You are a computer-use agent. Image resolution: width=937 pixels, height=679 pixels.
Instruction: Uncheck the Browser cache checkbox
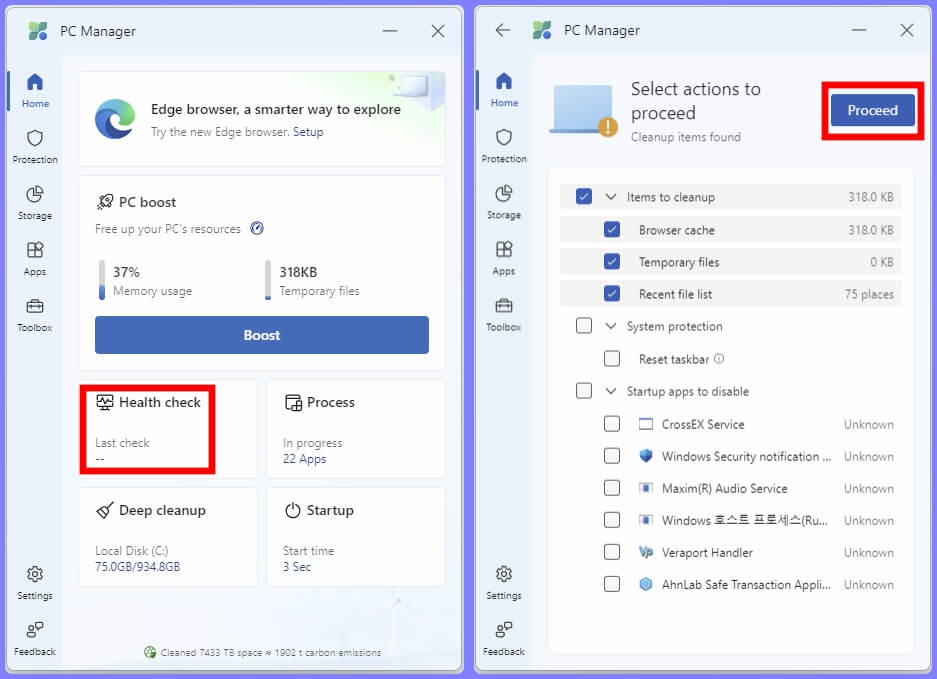pyautogui.click(x=612, y=230)
